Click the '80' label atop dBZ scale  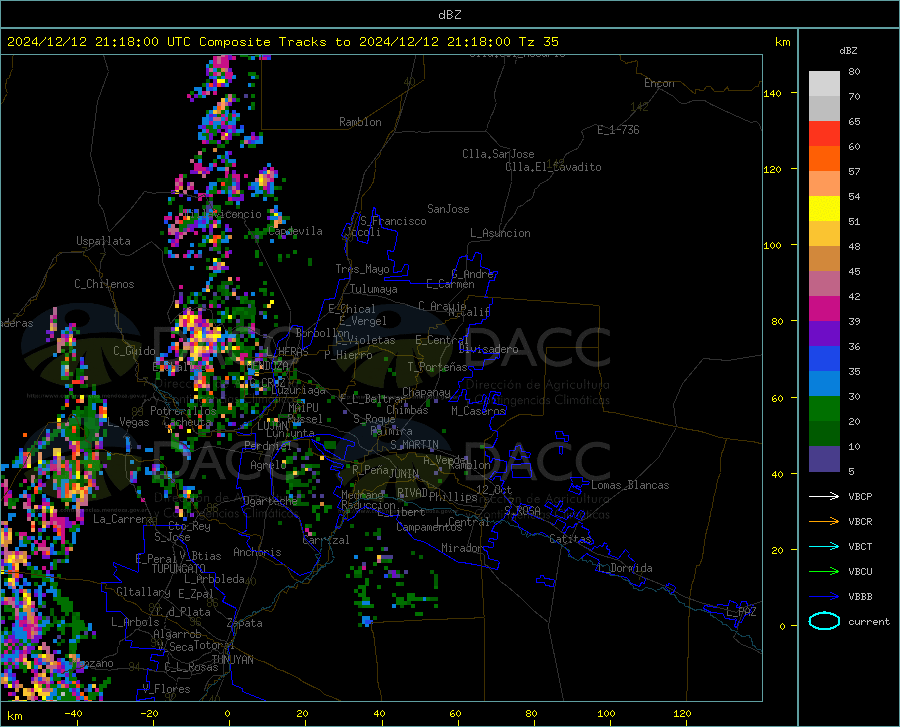pyautogui.click(x=854, y=72)
